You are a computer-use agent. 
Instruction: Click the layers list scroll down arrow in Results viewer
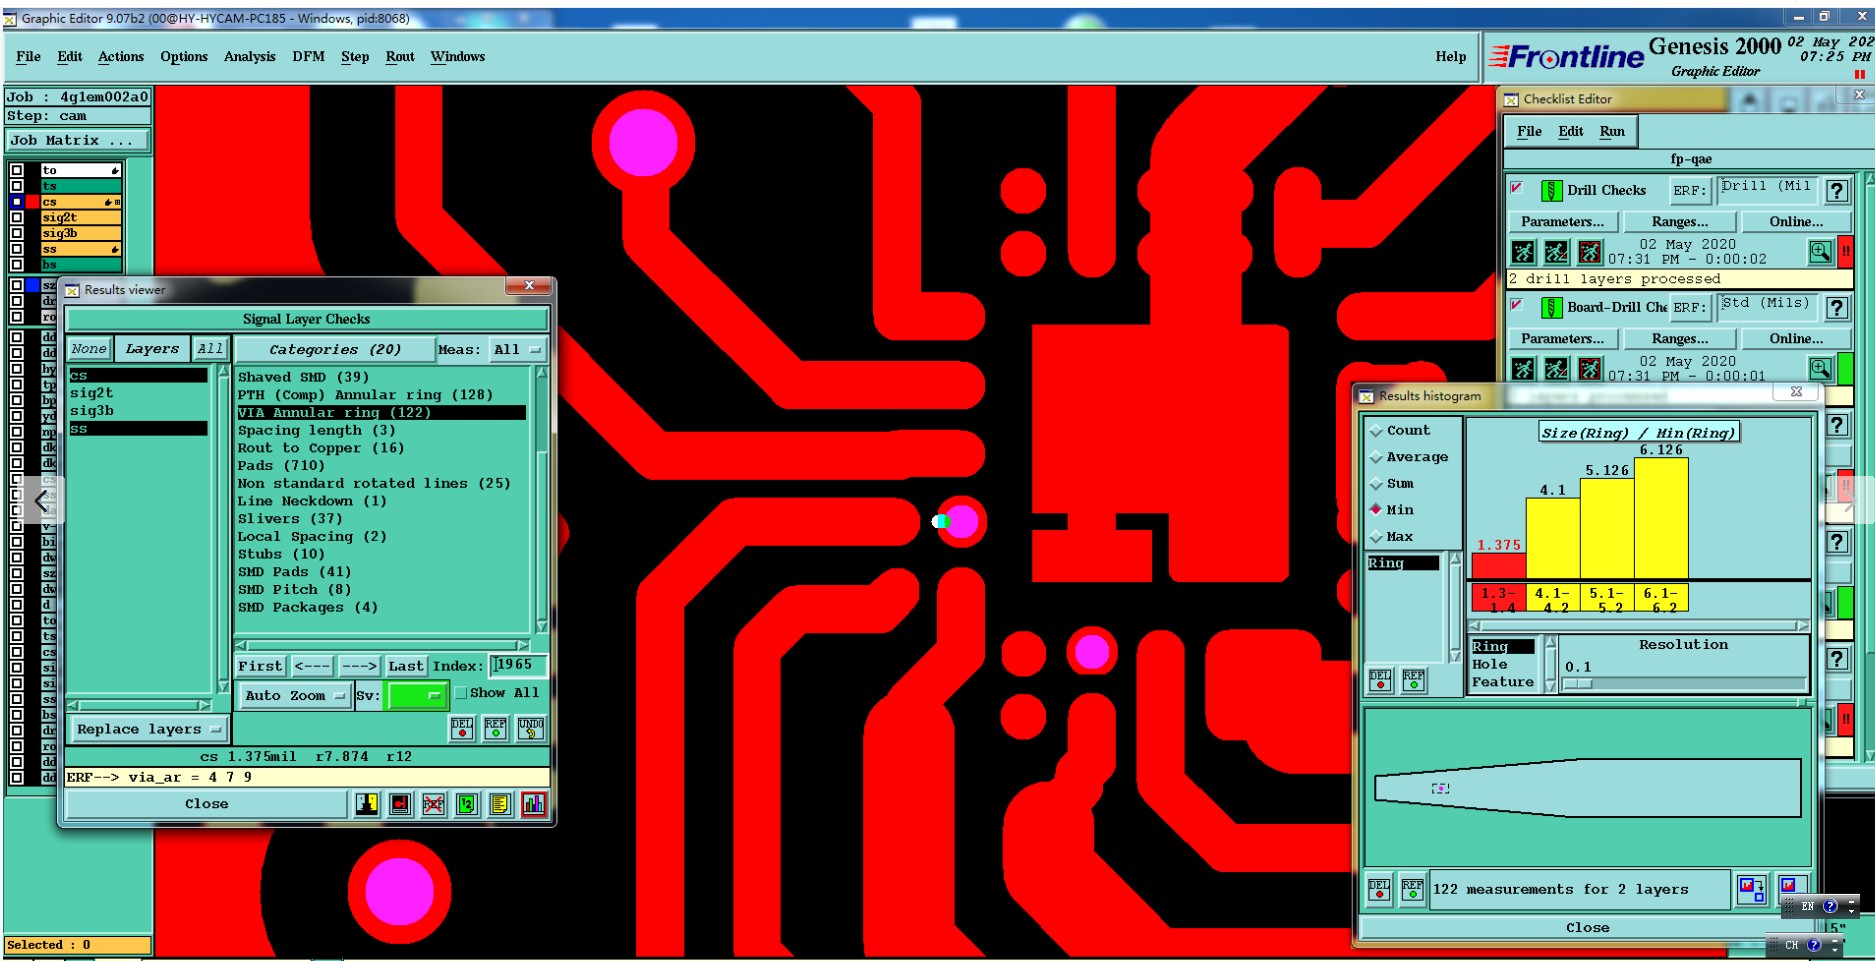pos(223,687)
